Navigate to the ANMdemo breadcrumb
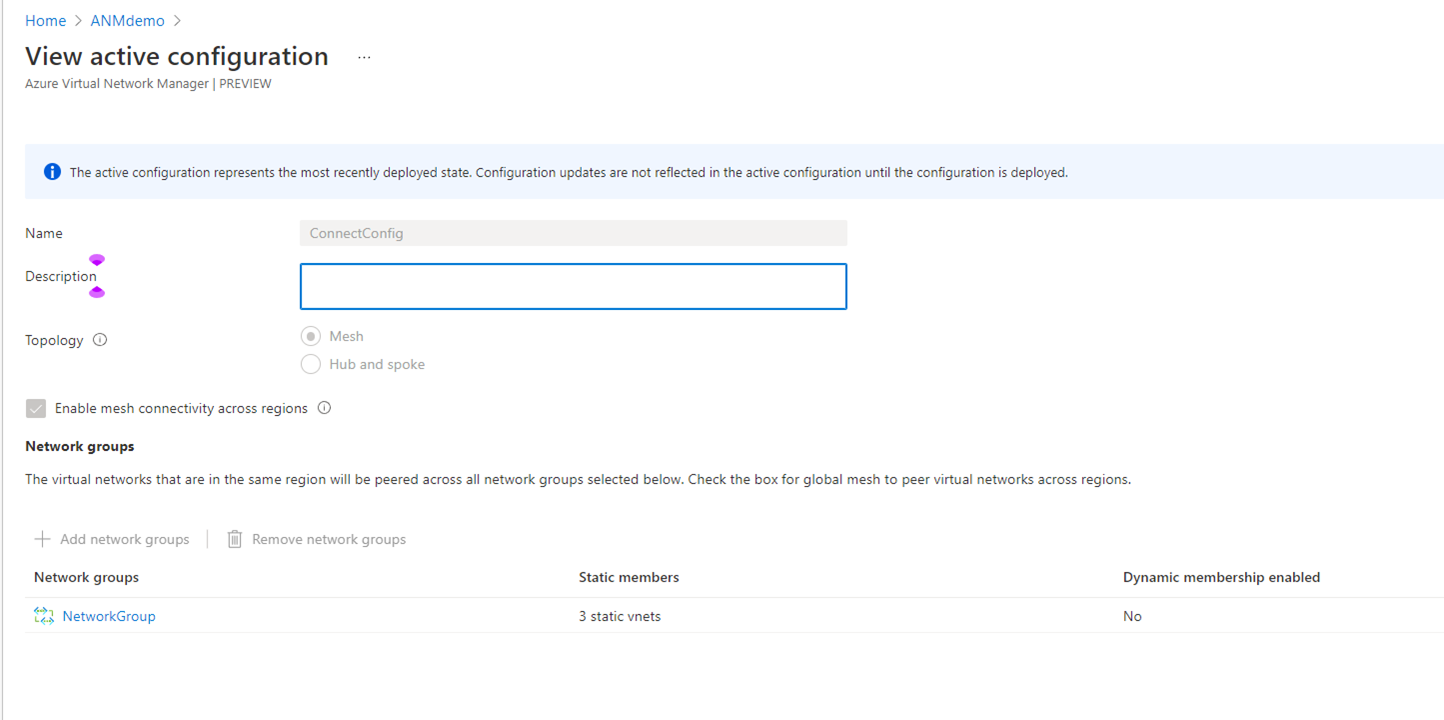This screenshot has width=1444, height=720. click(127, 21)
